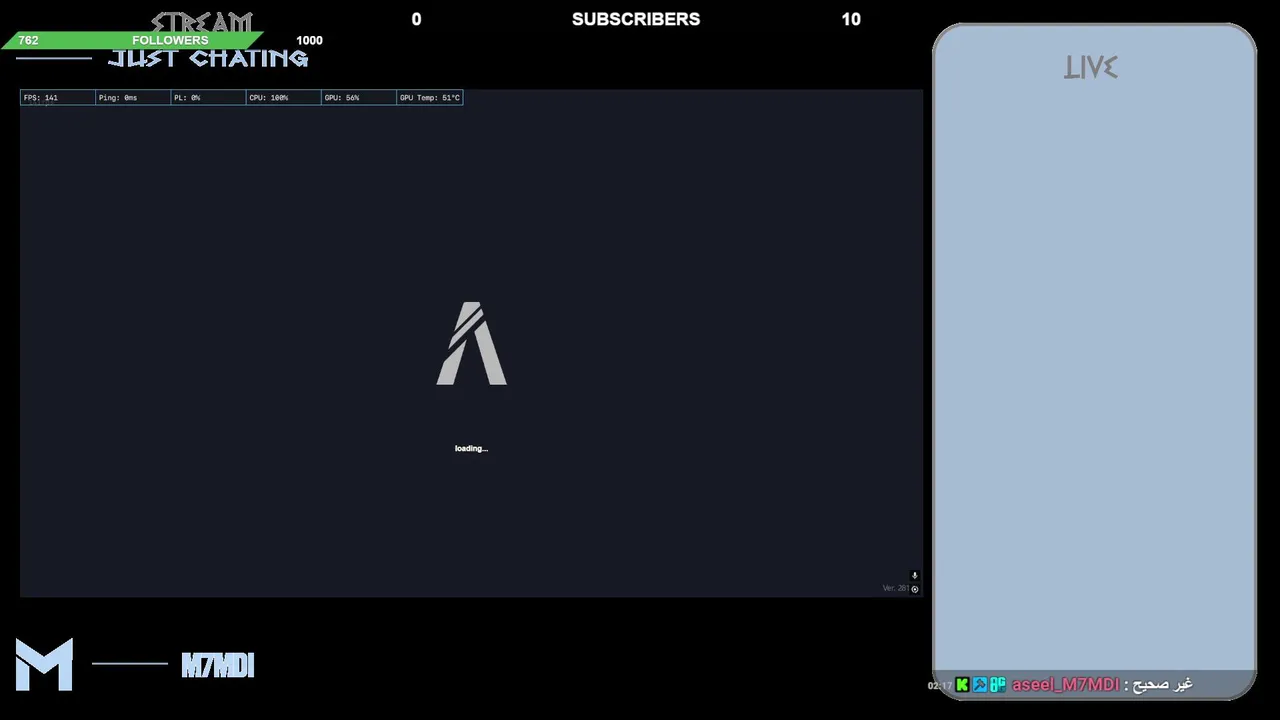Click the Arabic chat message 'غير صحيح'
This screenshot has width=1280, height=720.
[1163, 685]
